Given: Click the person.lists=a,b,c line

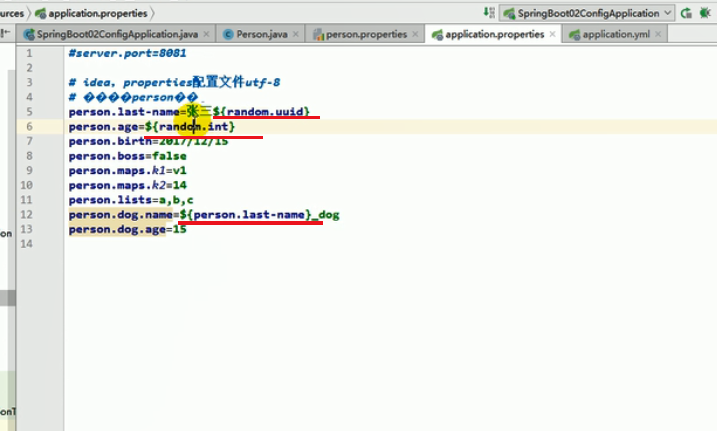Looking at the screenshot, I should tap(131, 200).
